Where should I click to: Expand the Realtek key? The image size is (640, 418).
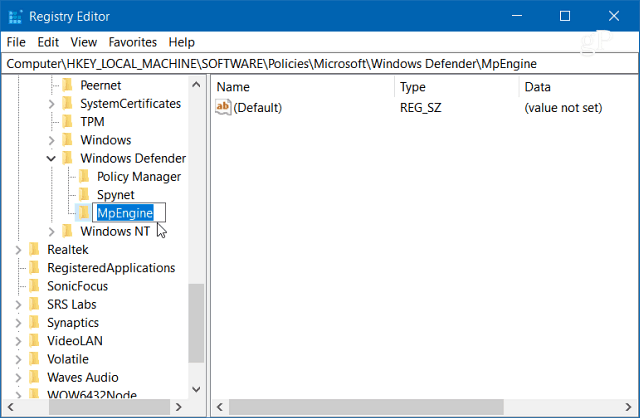click(x=18, y=250)
